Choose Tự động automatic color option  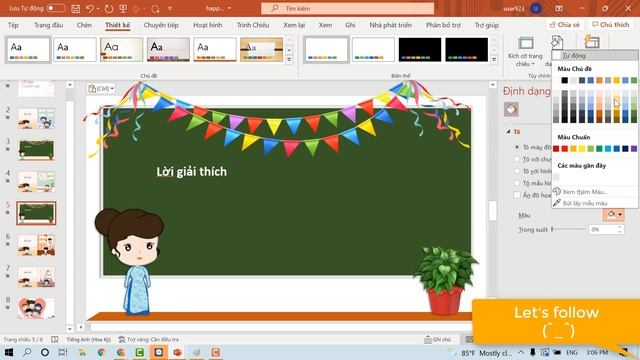coord(595,55)
